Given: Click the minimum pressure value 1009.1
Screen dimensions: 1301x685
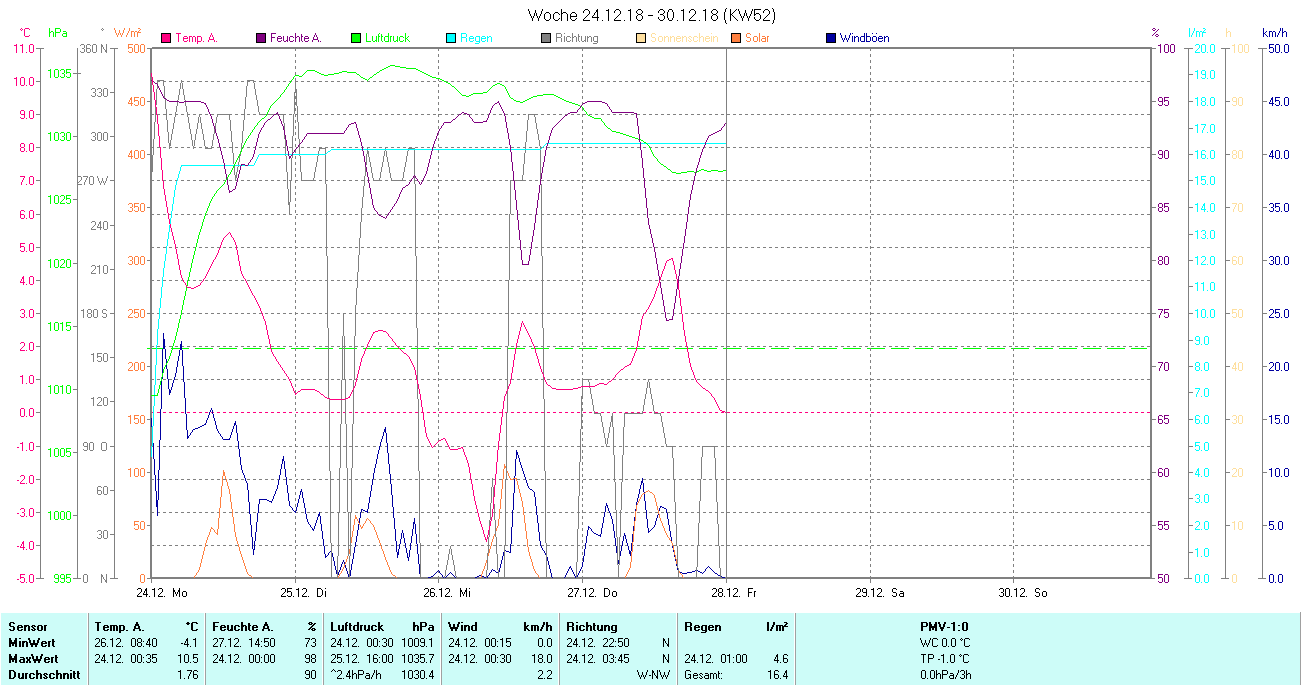Looking at the screenshot, I should click(417, 643).
